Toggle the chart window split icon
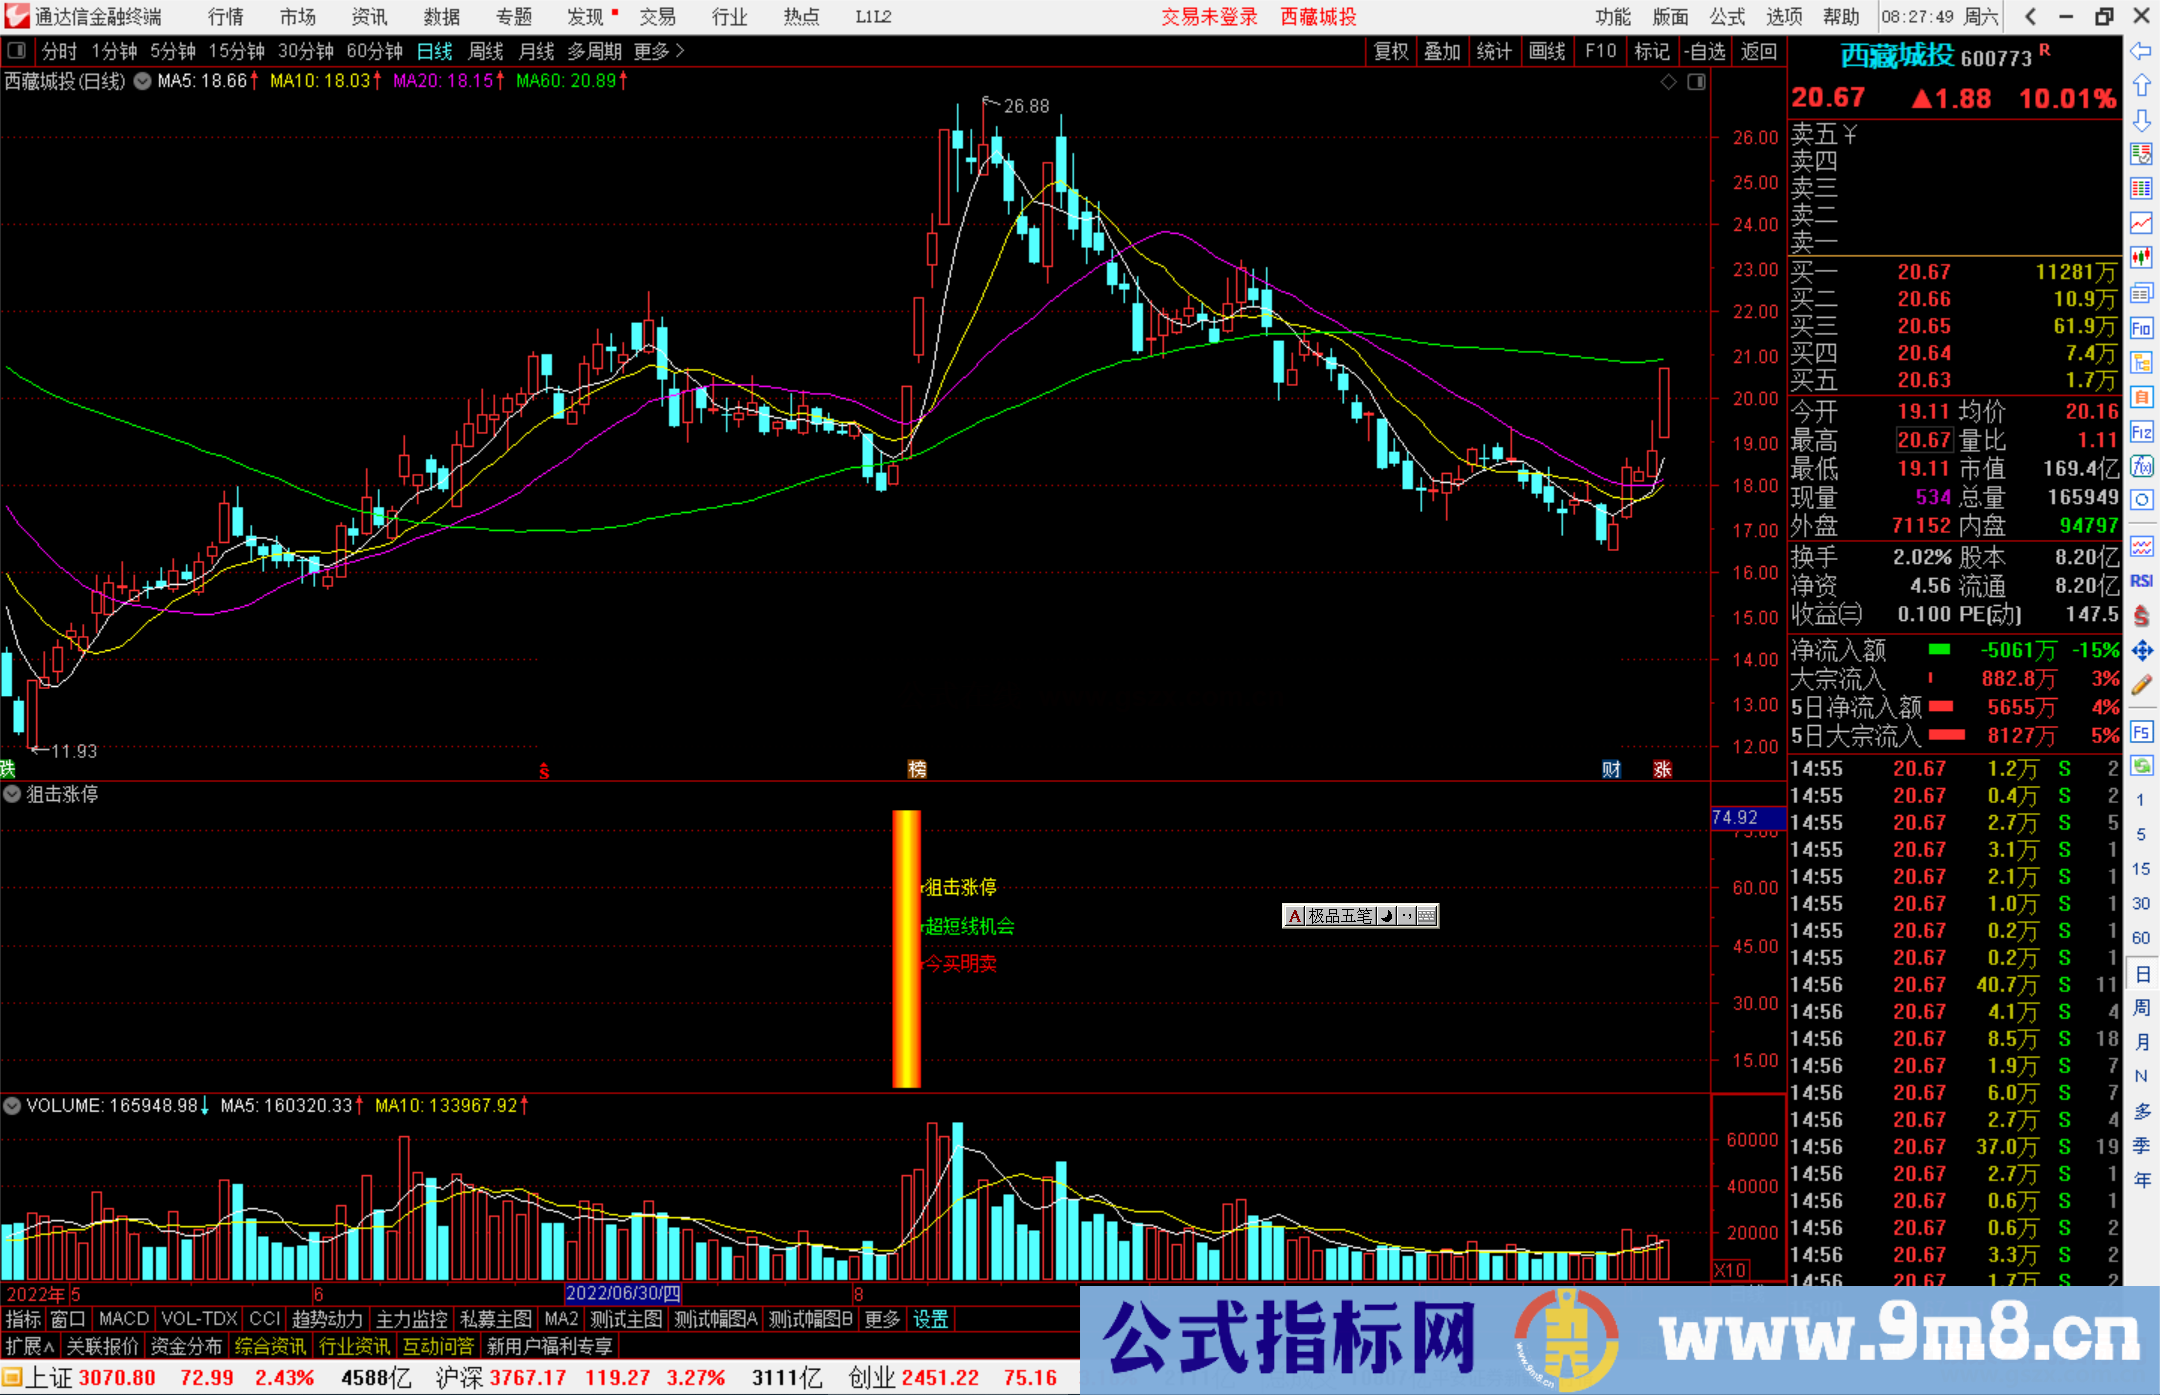2160x1395 pixels. click(1696, 82)
